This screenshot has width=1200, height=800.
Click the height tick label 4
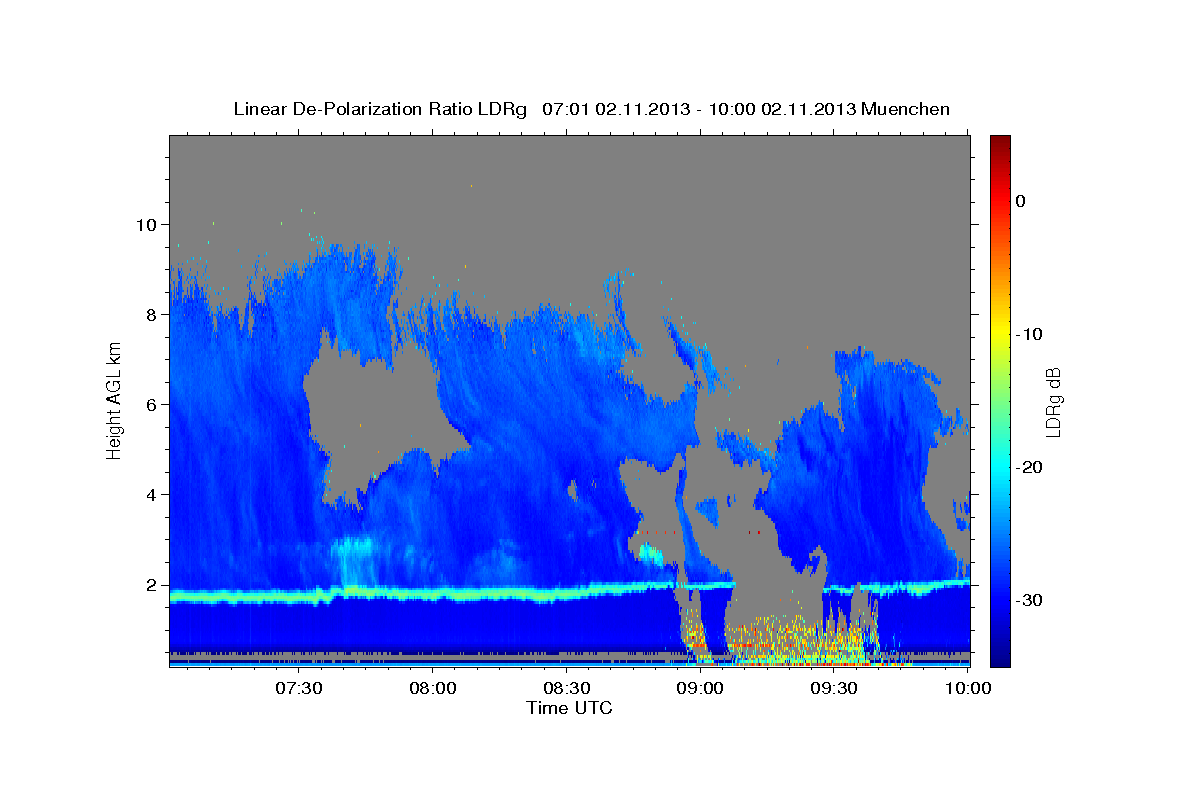[x=153, y=495]
